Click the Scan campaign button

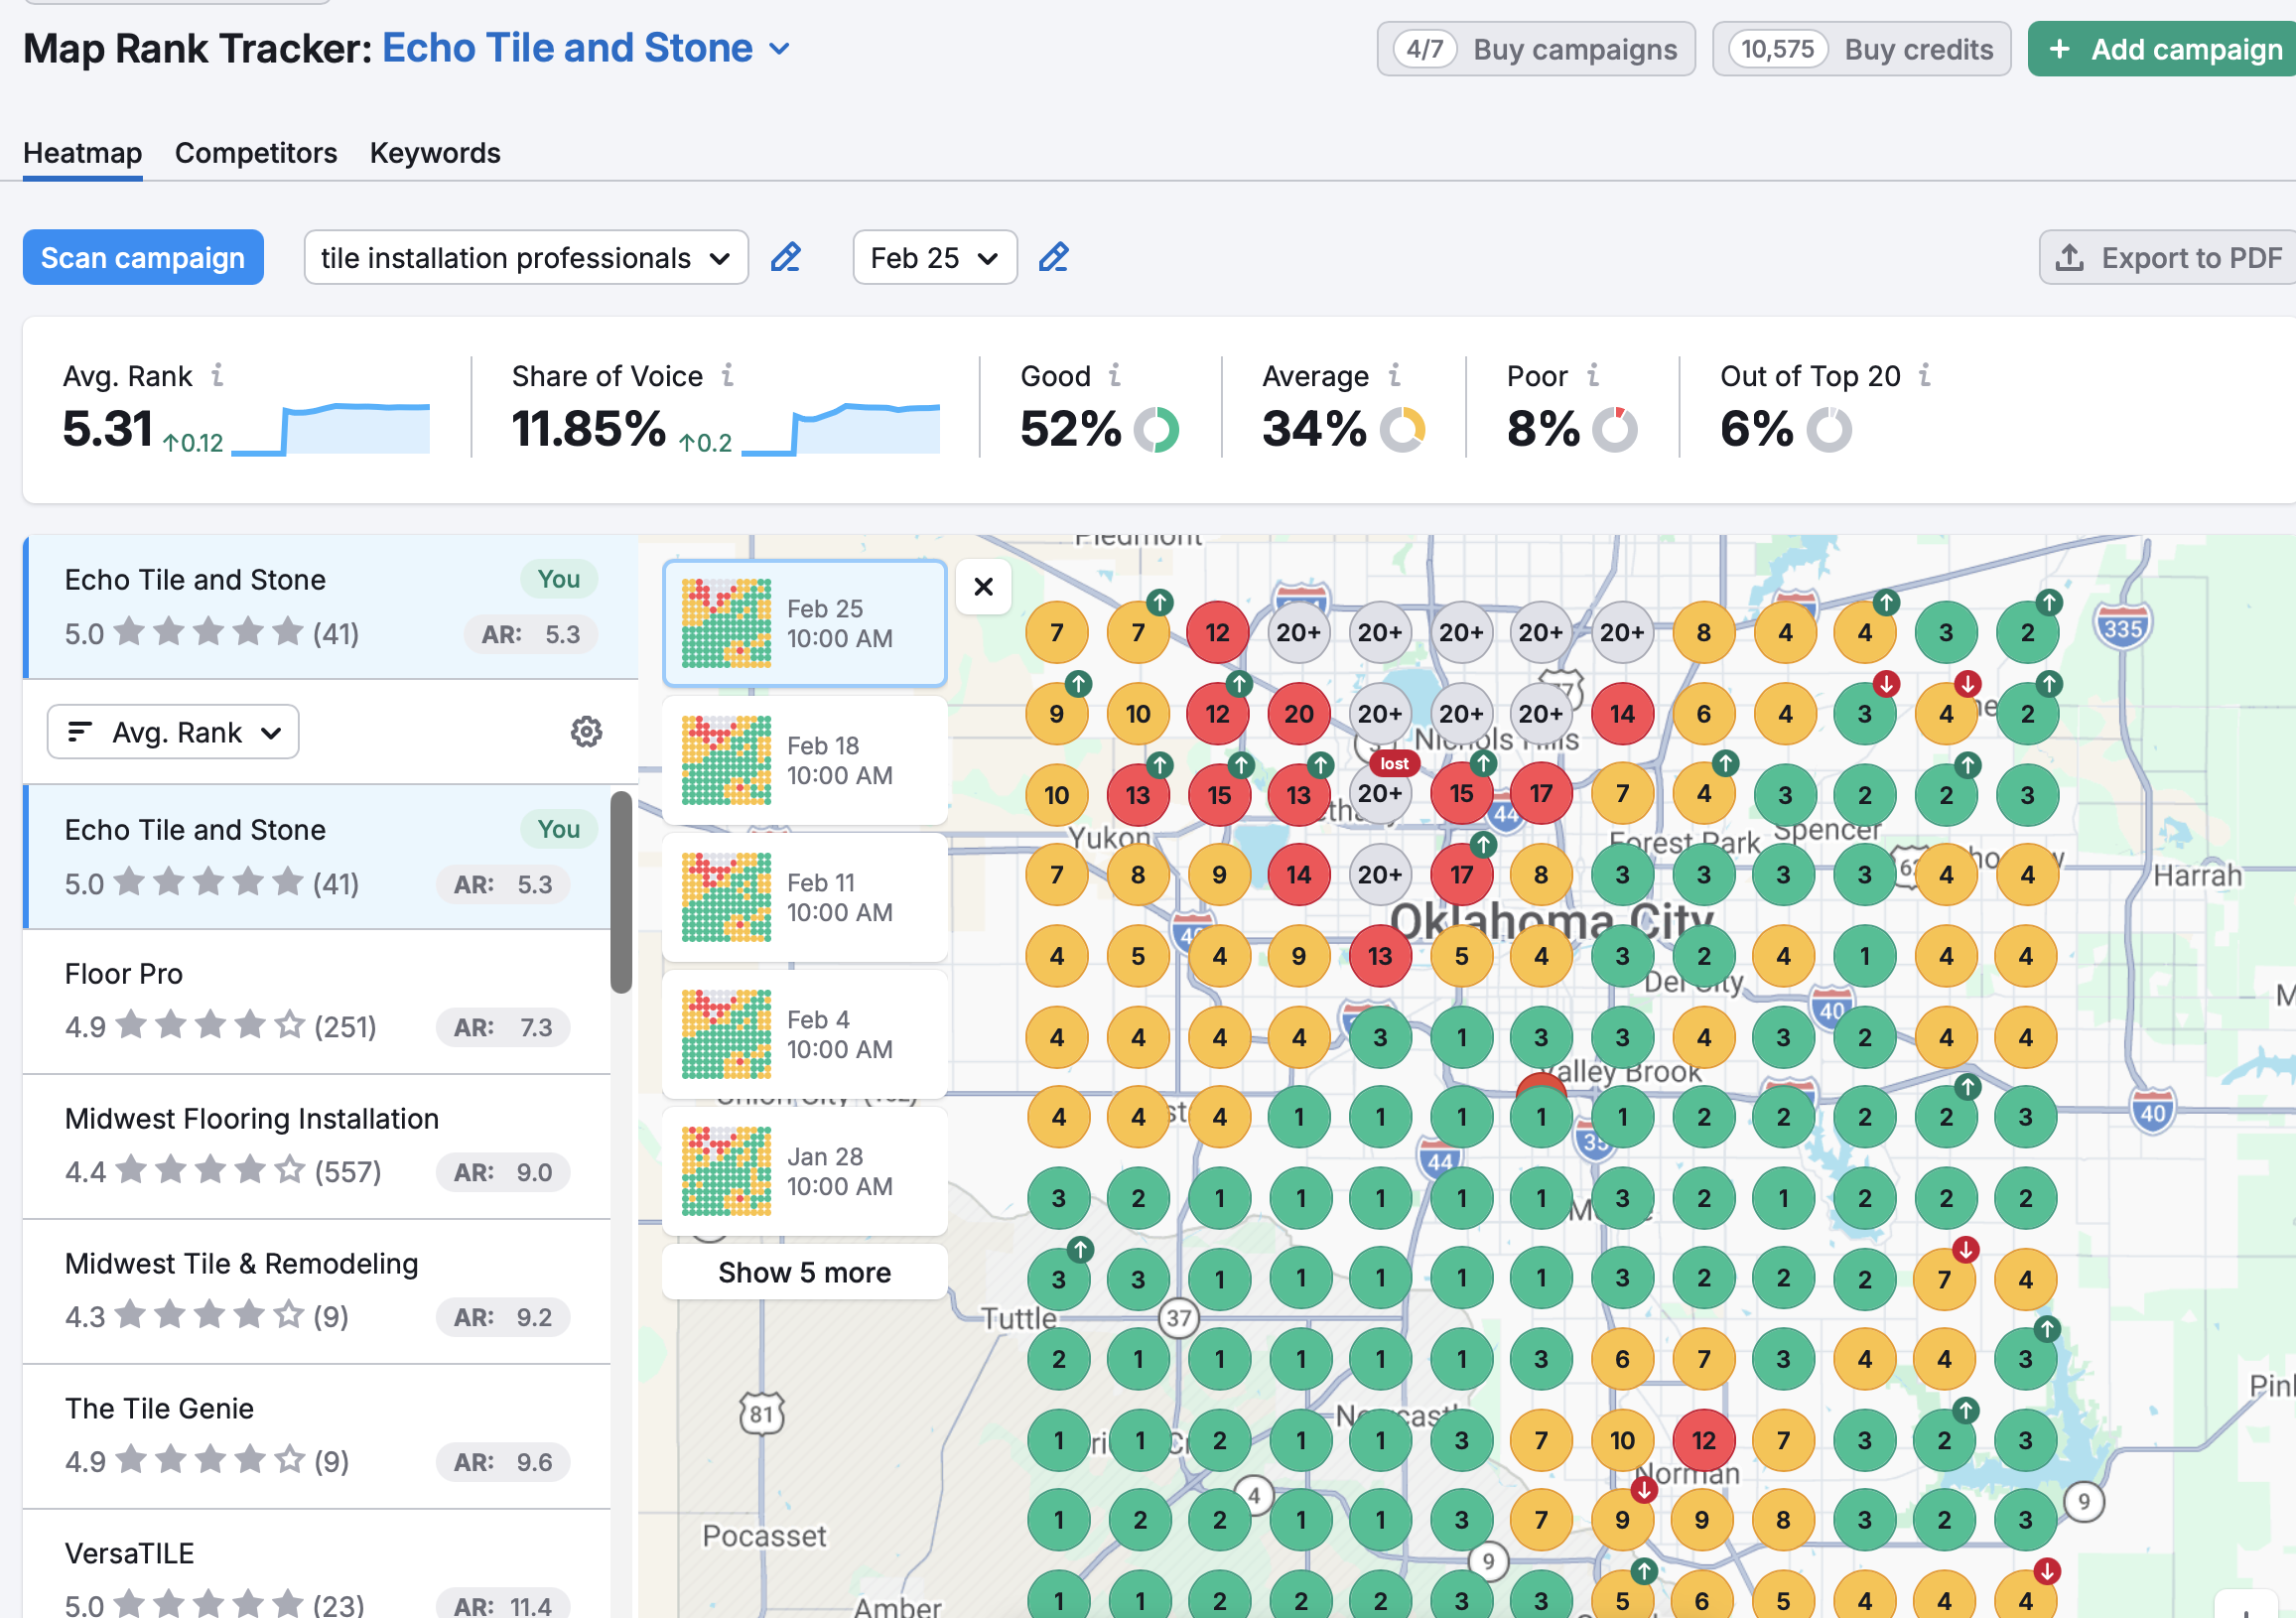click(143, 257)
